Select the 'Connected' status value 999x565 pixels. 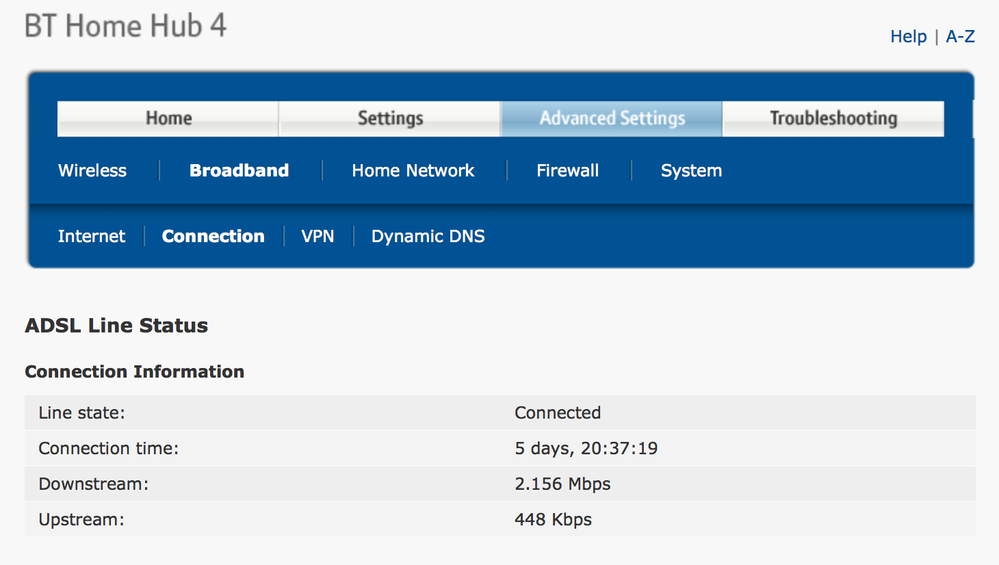[x=557, y=413]
